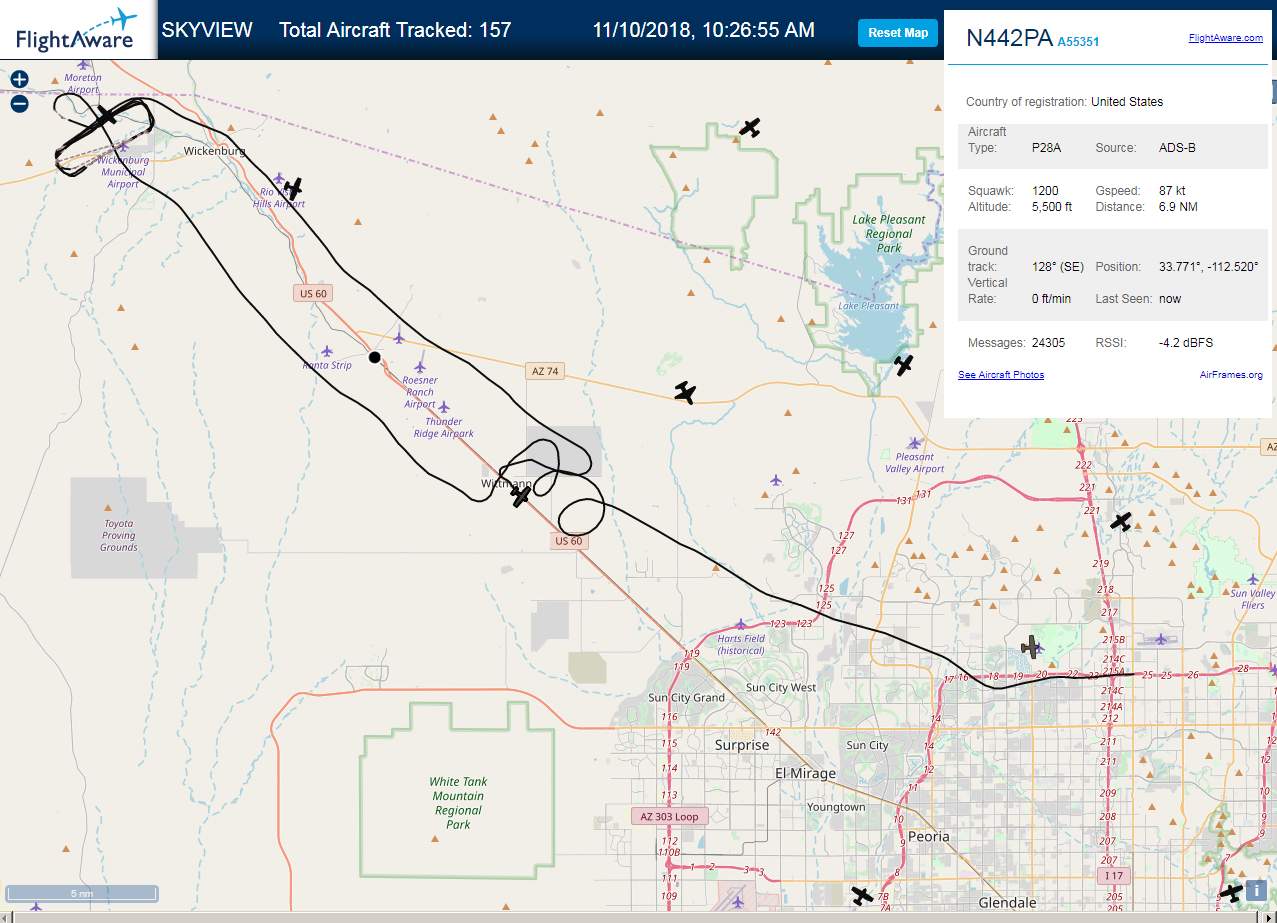Click the 5 nm scale bar
1277x923 pixels.
click(82, 893)
